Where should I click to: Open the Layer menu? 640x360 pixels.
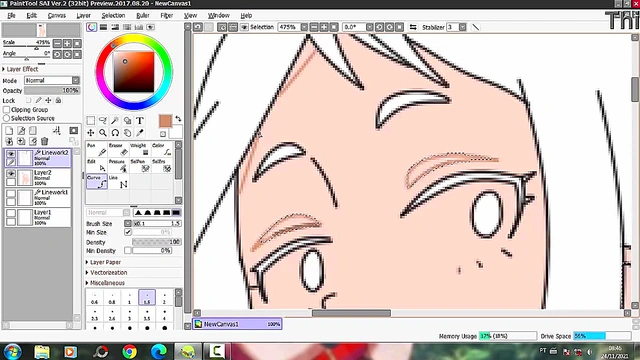point(83,16)
